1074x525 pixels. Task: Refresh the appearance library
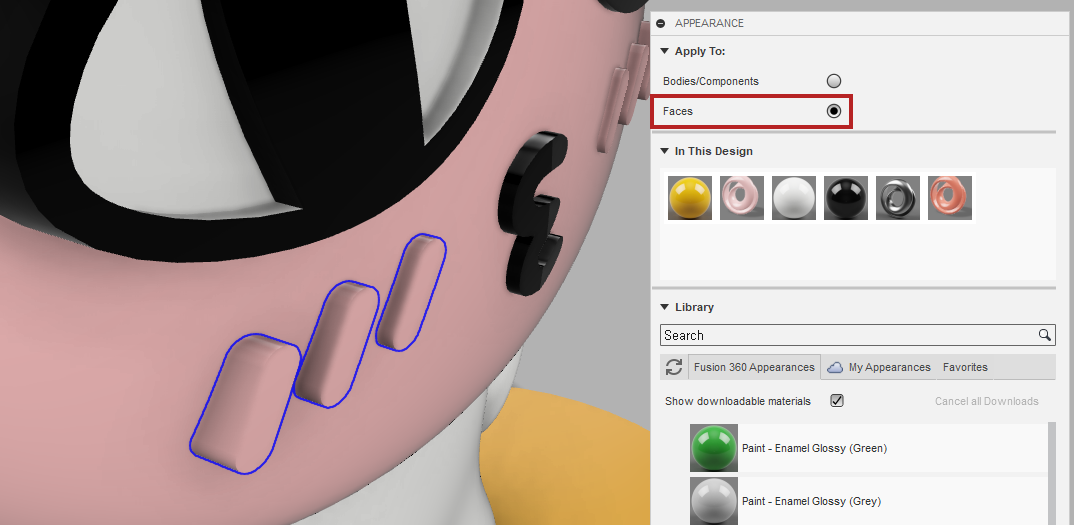(674, 367)
